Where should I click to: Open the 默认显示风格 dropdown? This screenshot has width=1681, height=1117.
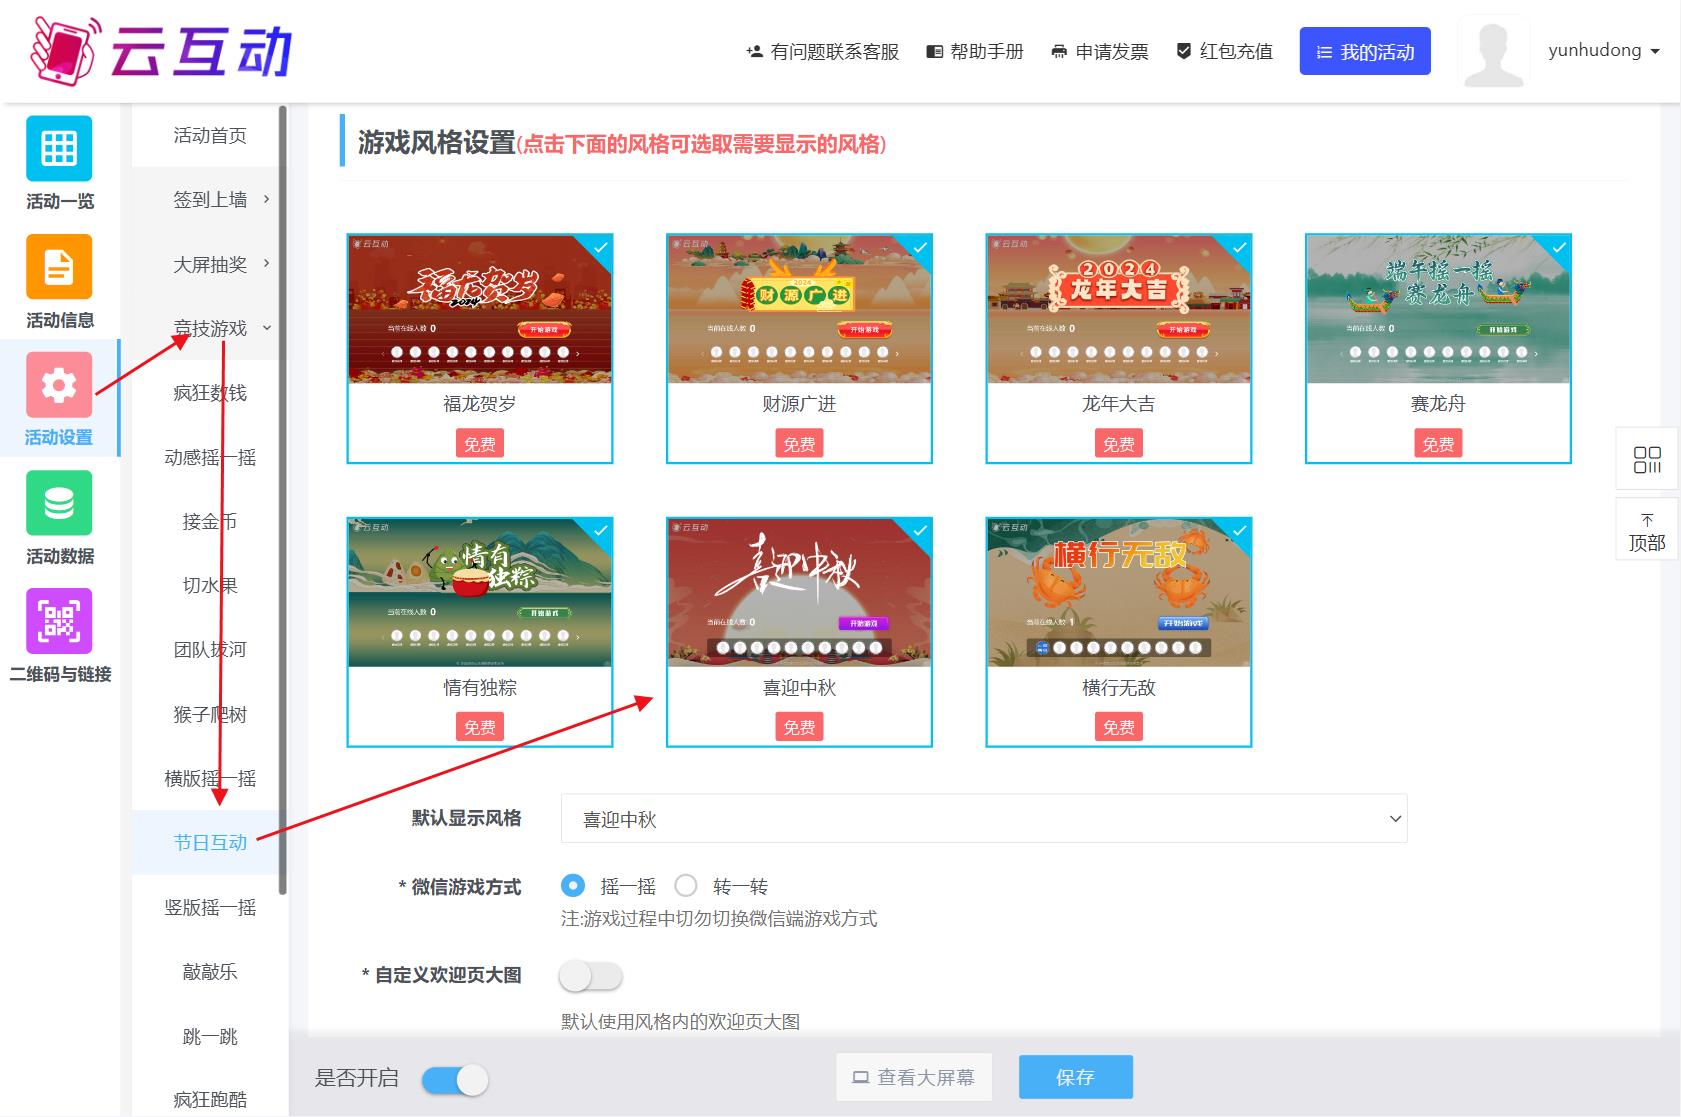[984, 819]
